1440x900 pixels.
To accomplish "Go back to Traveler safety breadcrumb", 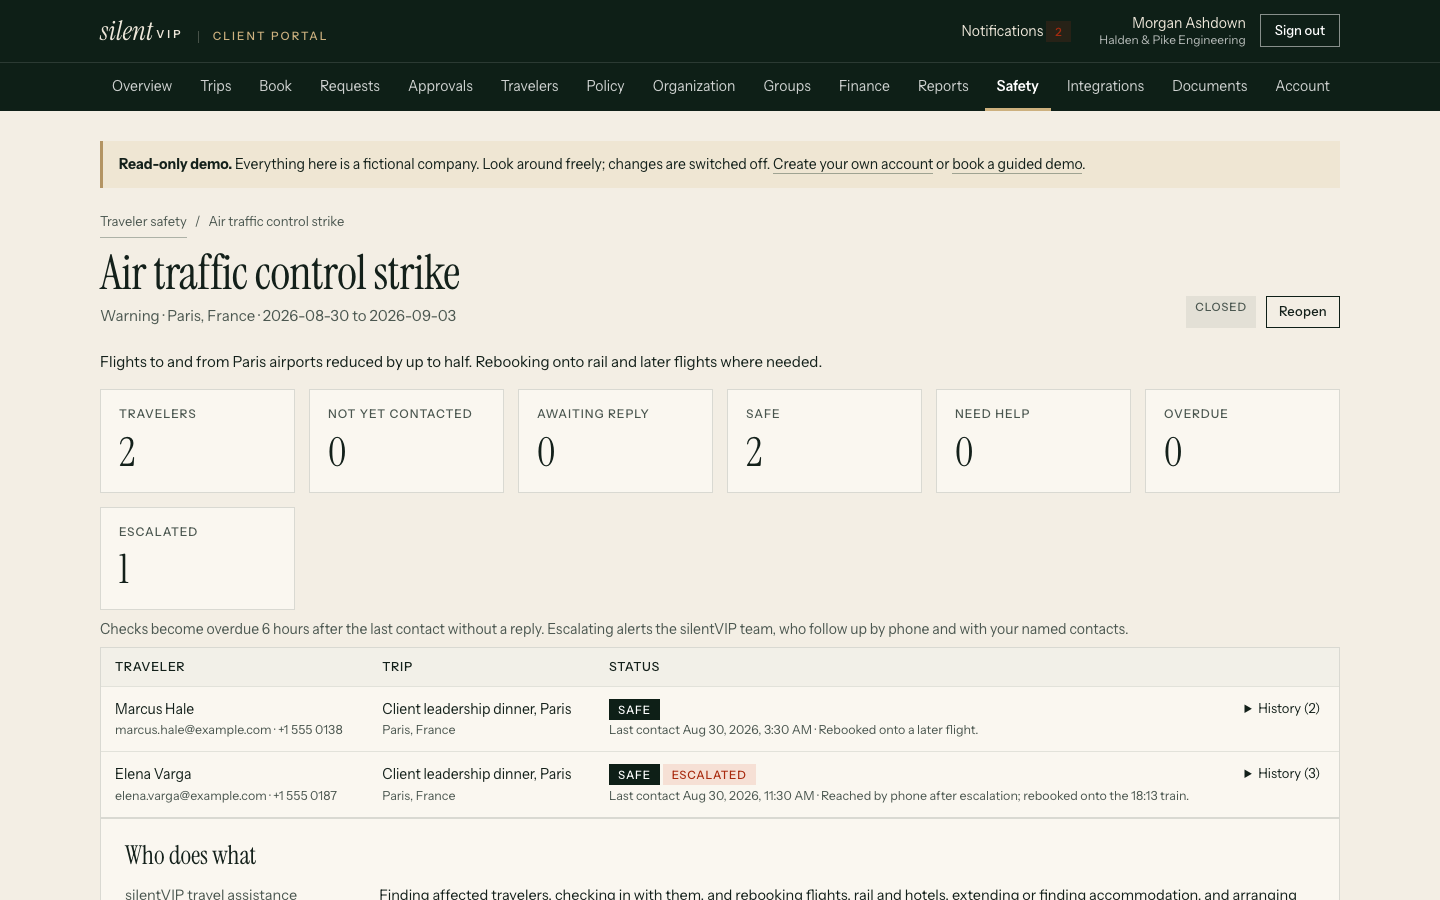I will click(x=143, y=222).
